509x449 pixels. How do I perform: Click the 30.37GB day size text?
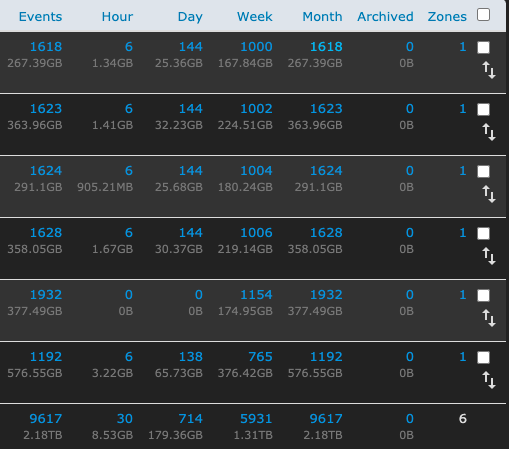click(179, 249)
